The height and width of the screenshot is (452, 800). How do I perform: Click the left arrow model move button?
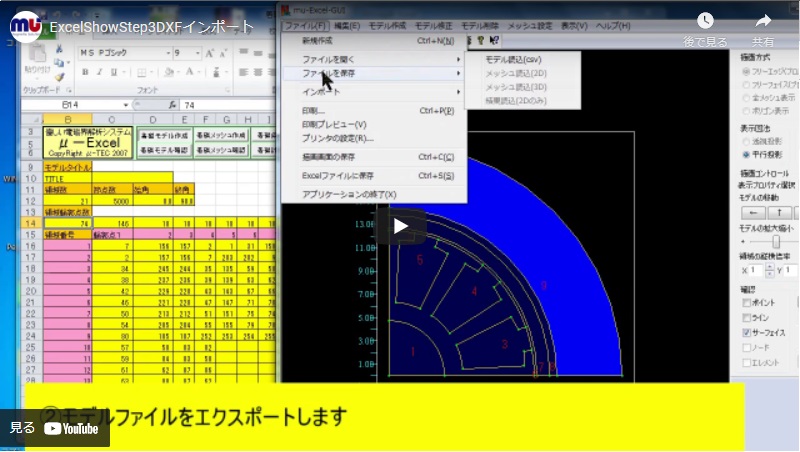coord(753,213)
